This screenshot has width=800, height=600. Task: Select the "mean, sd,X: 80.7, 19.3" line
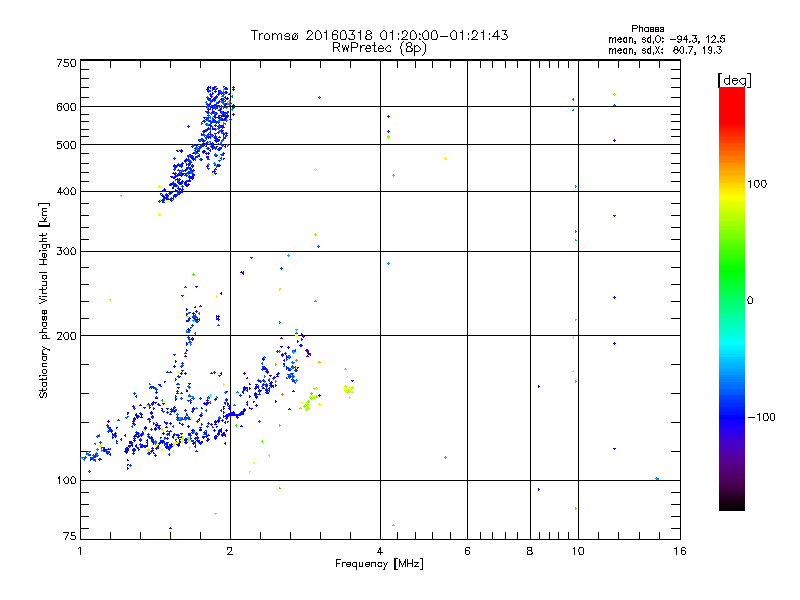pos(665,50)
